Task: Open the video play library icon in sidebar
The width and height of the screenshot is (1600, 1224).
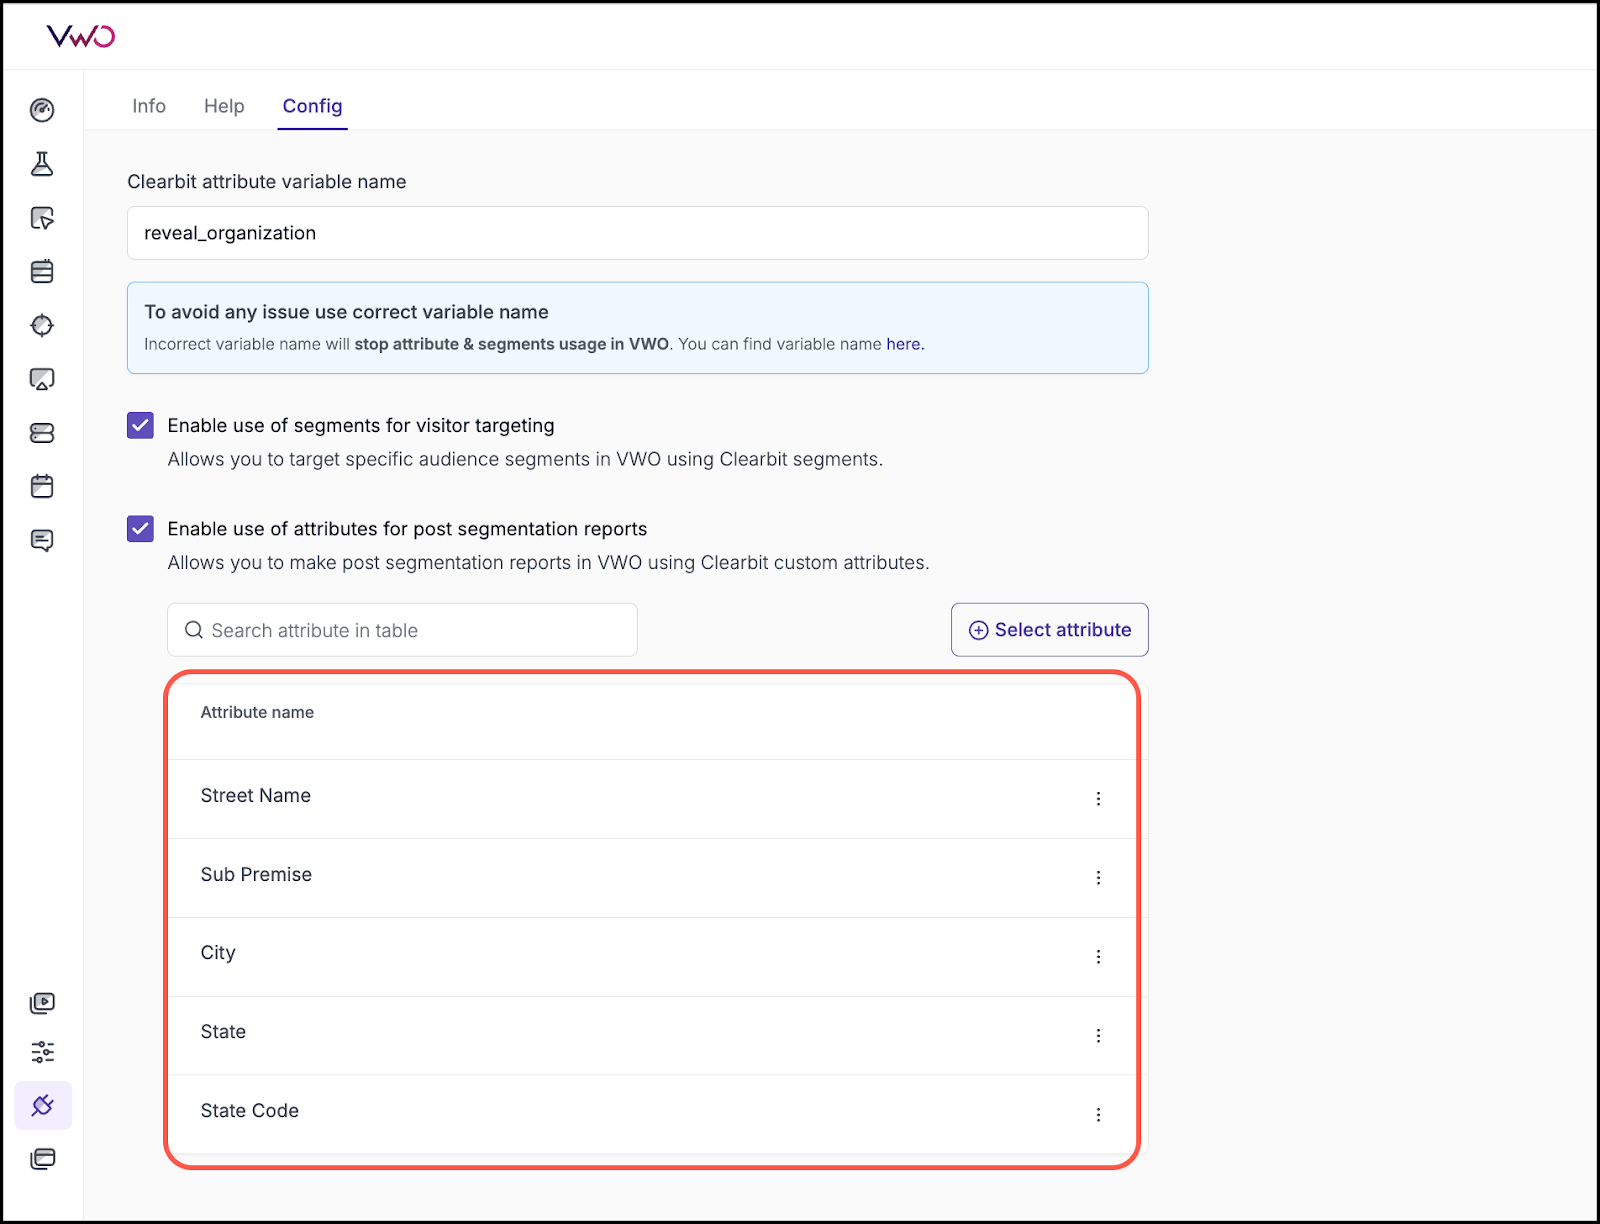Action: [x=42, y=1003]
